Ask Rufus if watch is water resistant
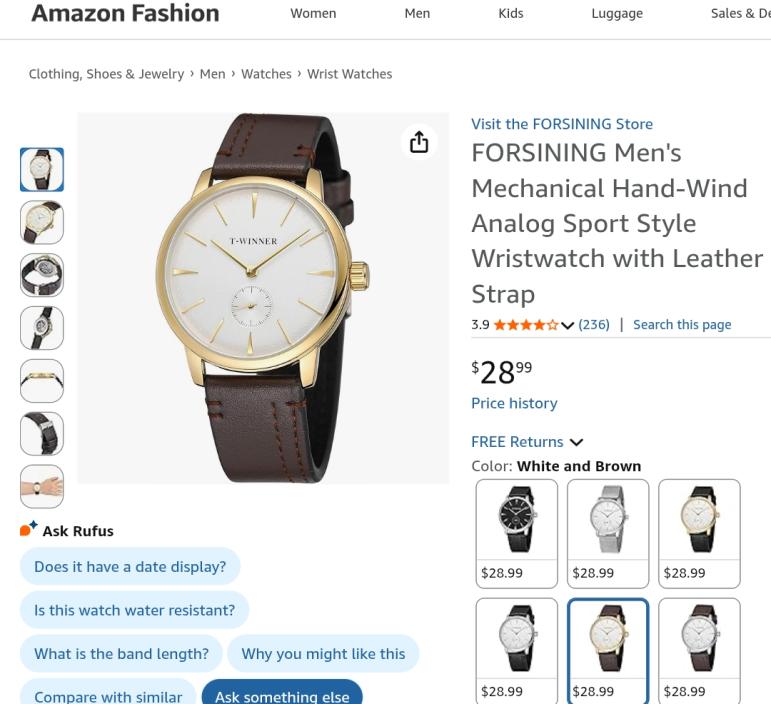771x704 pixels. pos(134,610)
